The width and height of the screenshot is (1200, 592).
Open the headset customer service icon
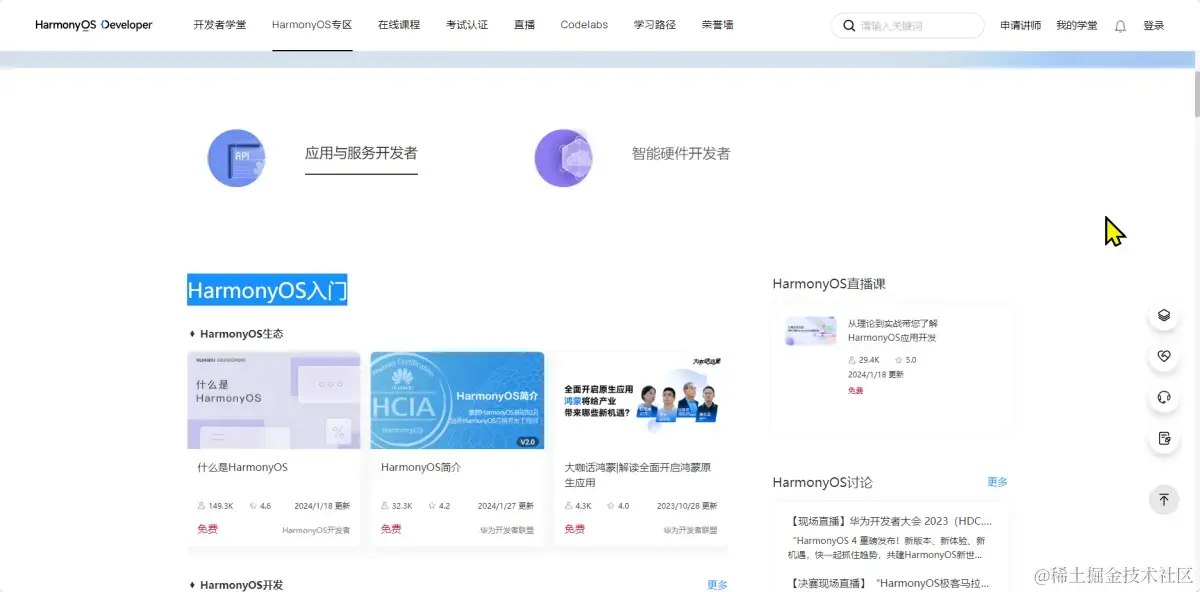click(1164, 398)
